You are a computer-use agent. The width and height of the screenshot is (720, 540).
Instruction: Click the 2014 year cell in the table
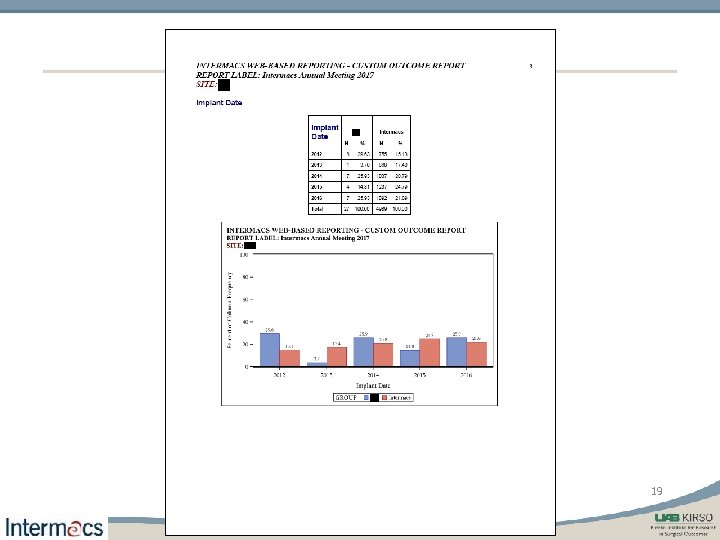(x=316, y=176)
